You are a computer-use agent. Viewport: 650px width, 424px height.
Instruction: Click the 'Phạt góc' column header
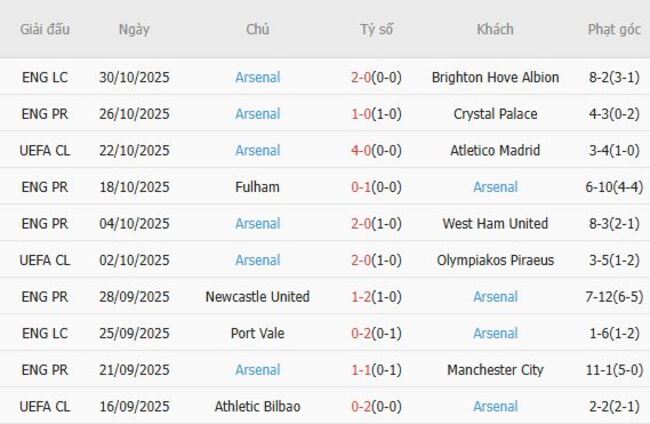click(x=614, y=29)
